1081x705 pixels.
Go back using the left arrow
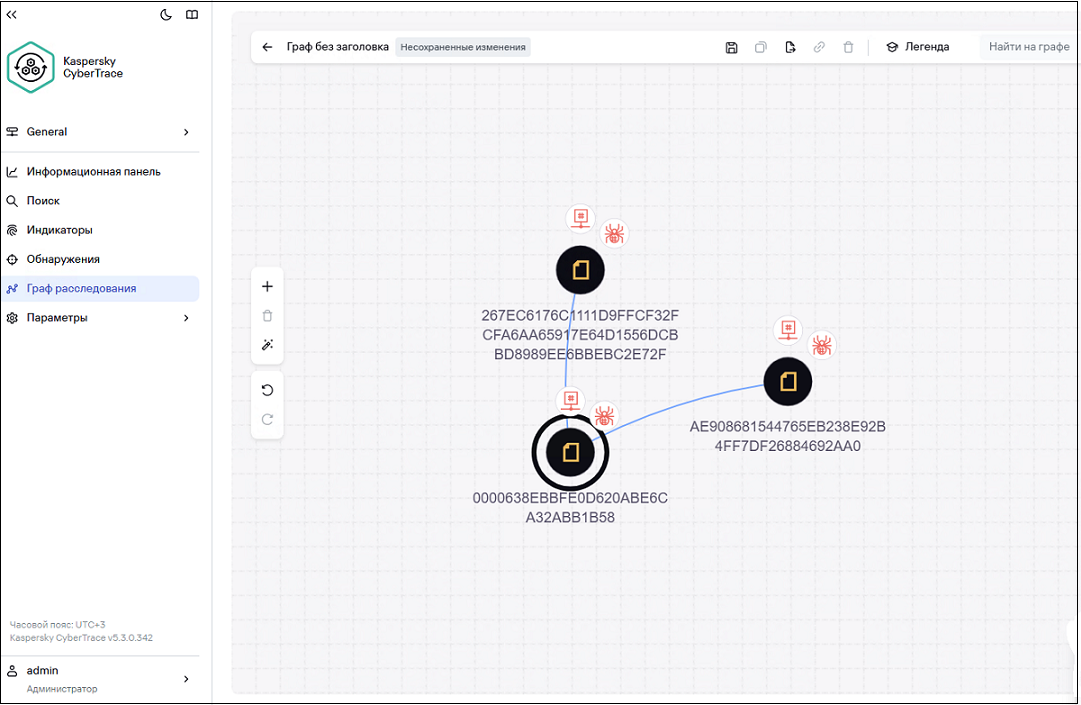[x=267, y=47]
